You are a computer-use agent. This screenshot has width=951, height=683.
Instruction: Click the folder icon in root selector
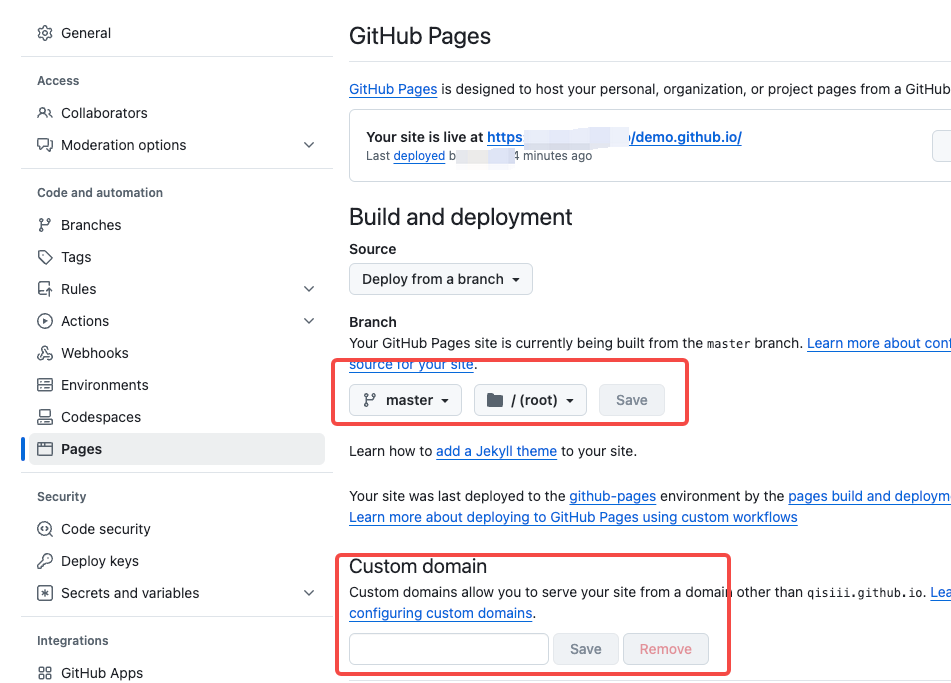coord(495,400)
